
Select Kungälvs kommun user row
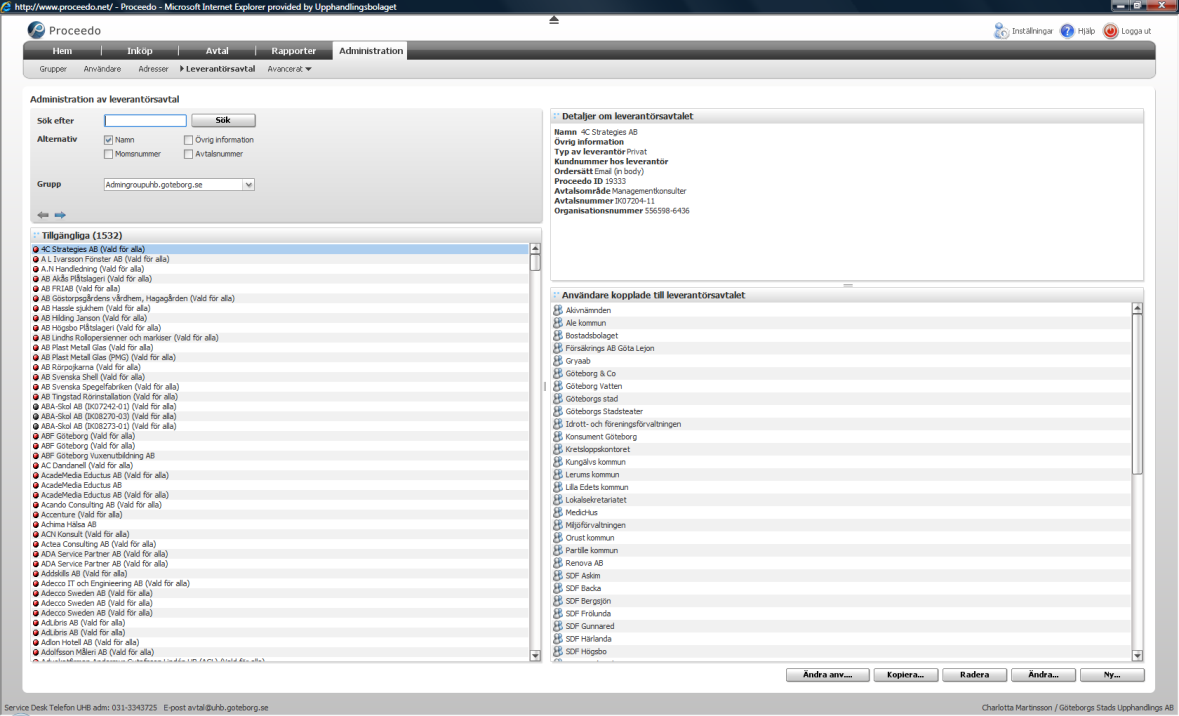point(841,462)
